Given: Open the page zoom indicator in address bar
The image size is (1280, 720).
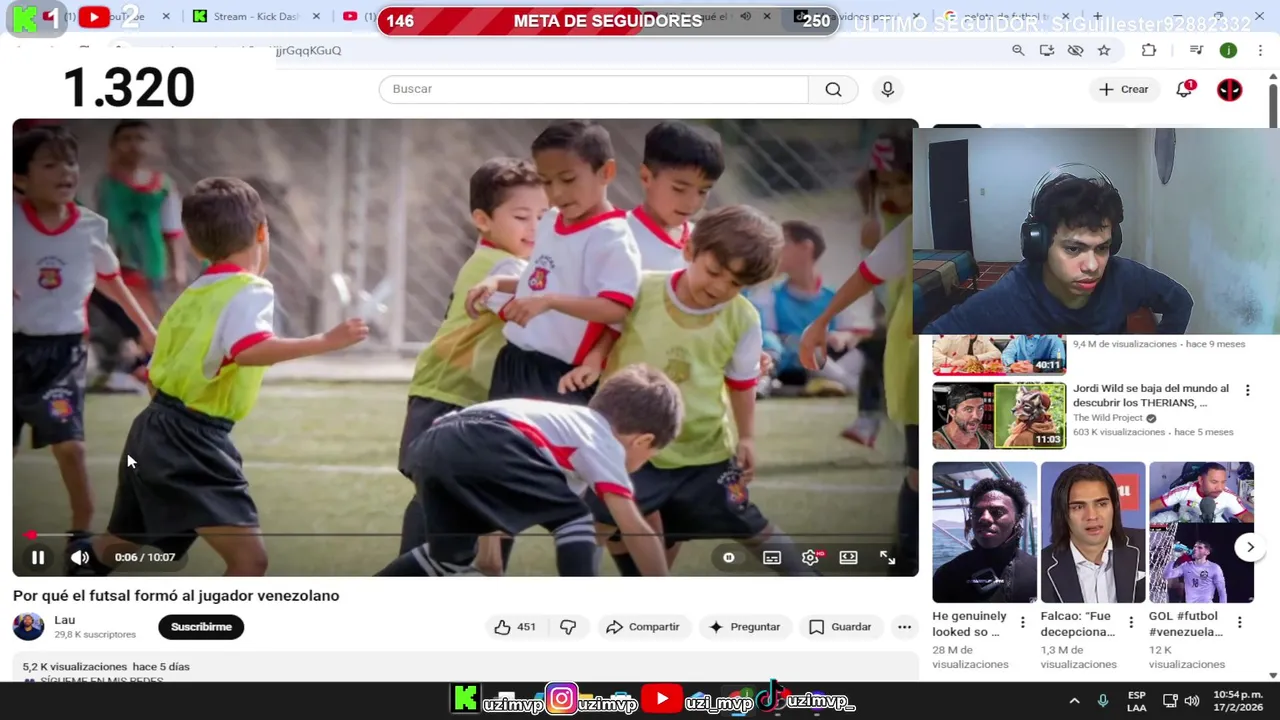Looking at the screenshot, I should [1018, 50].
